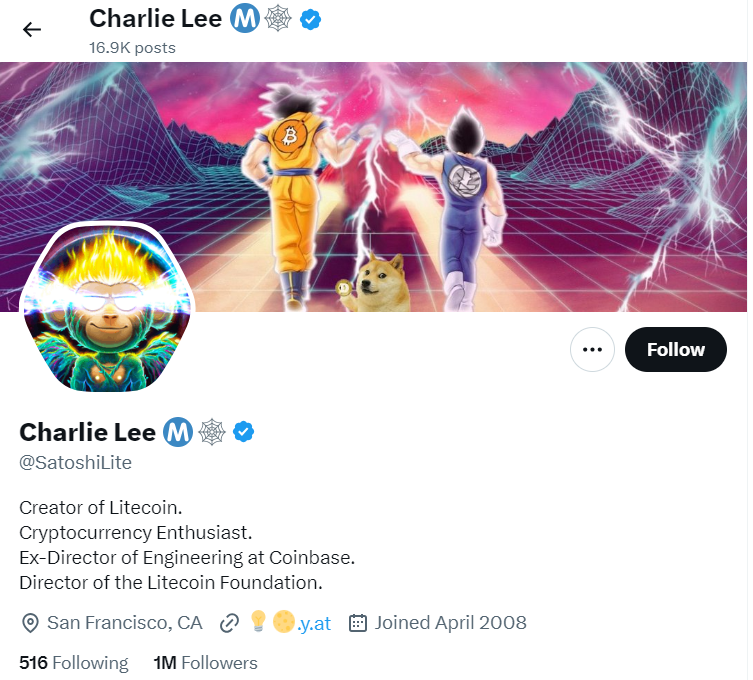This screenshot has width=753, height=680.
Task: Open the hexagonal profile avatar picture
Action: click(108, 307)
